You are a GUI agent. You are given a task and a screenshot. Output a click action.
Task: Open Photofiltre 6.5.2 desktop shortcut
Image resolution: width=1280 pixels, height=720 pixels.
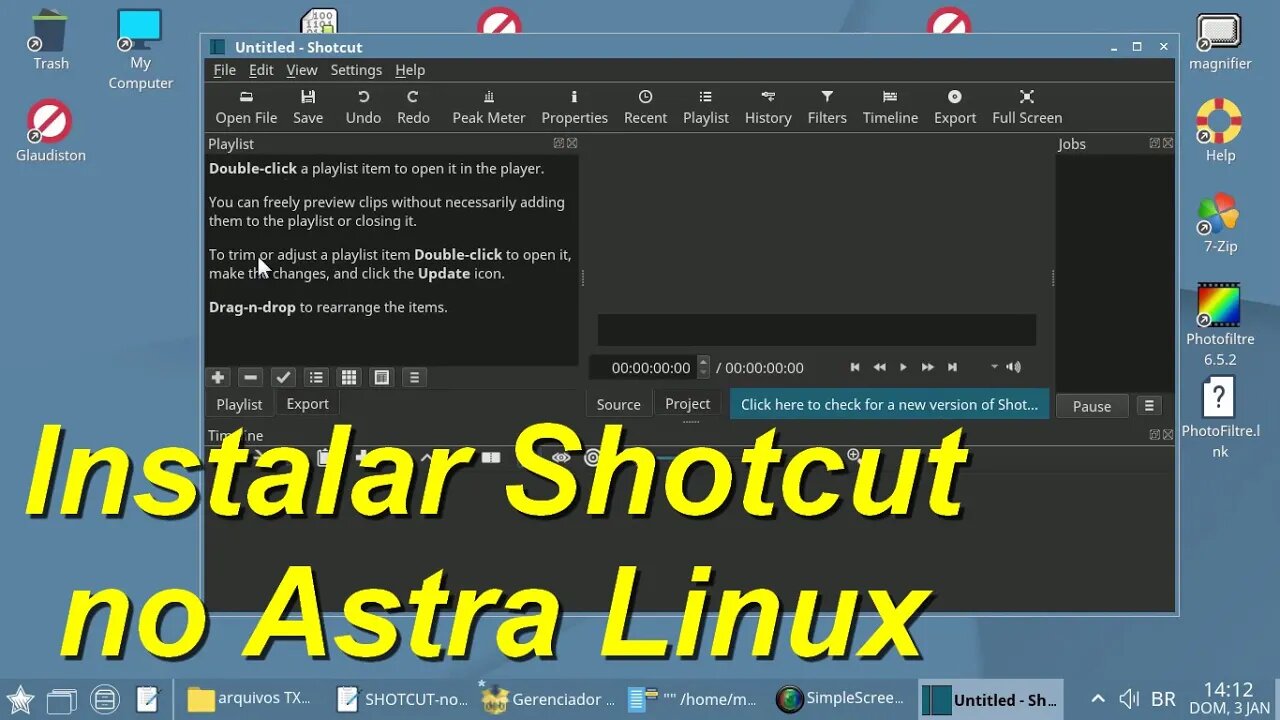point(1219,325)
